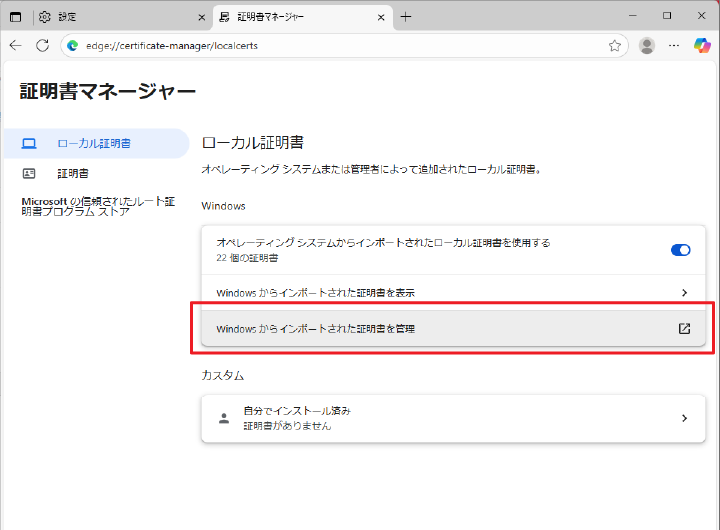Open 証明書 in the sidebar

72,173
